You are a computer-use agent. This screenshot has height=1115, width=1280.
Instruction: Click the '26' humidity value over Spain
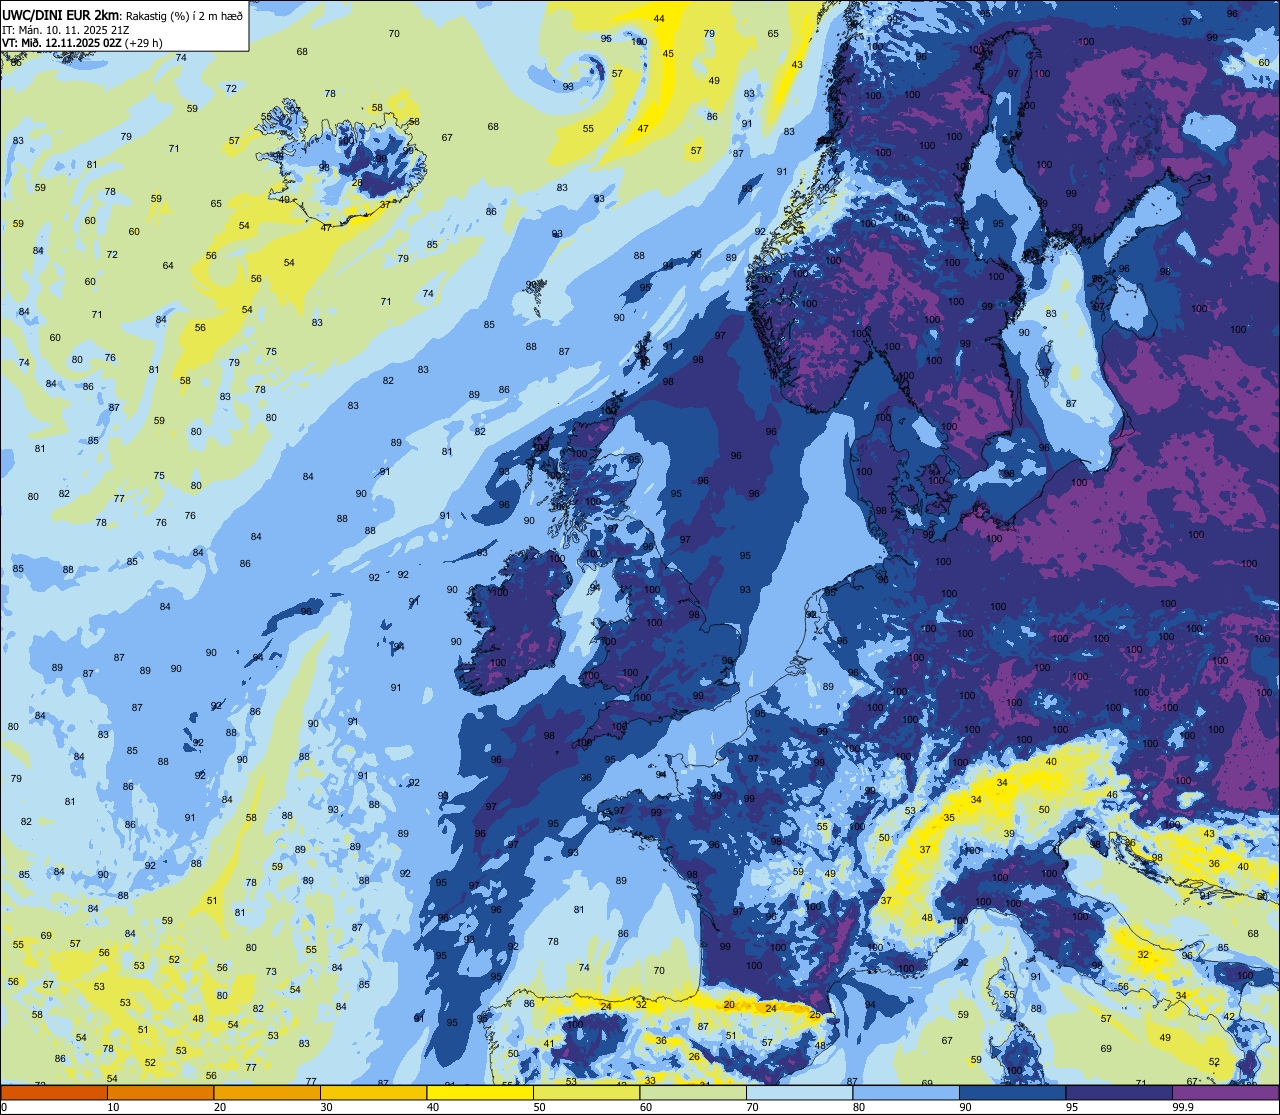click(694, 1056)
